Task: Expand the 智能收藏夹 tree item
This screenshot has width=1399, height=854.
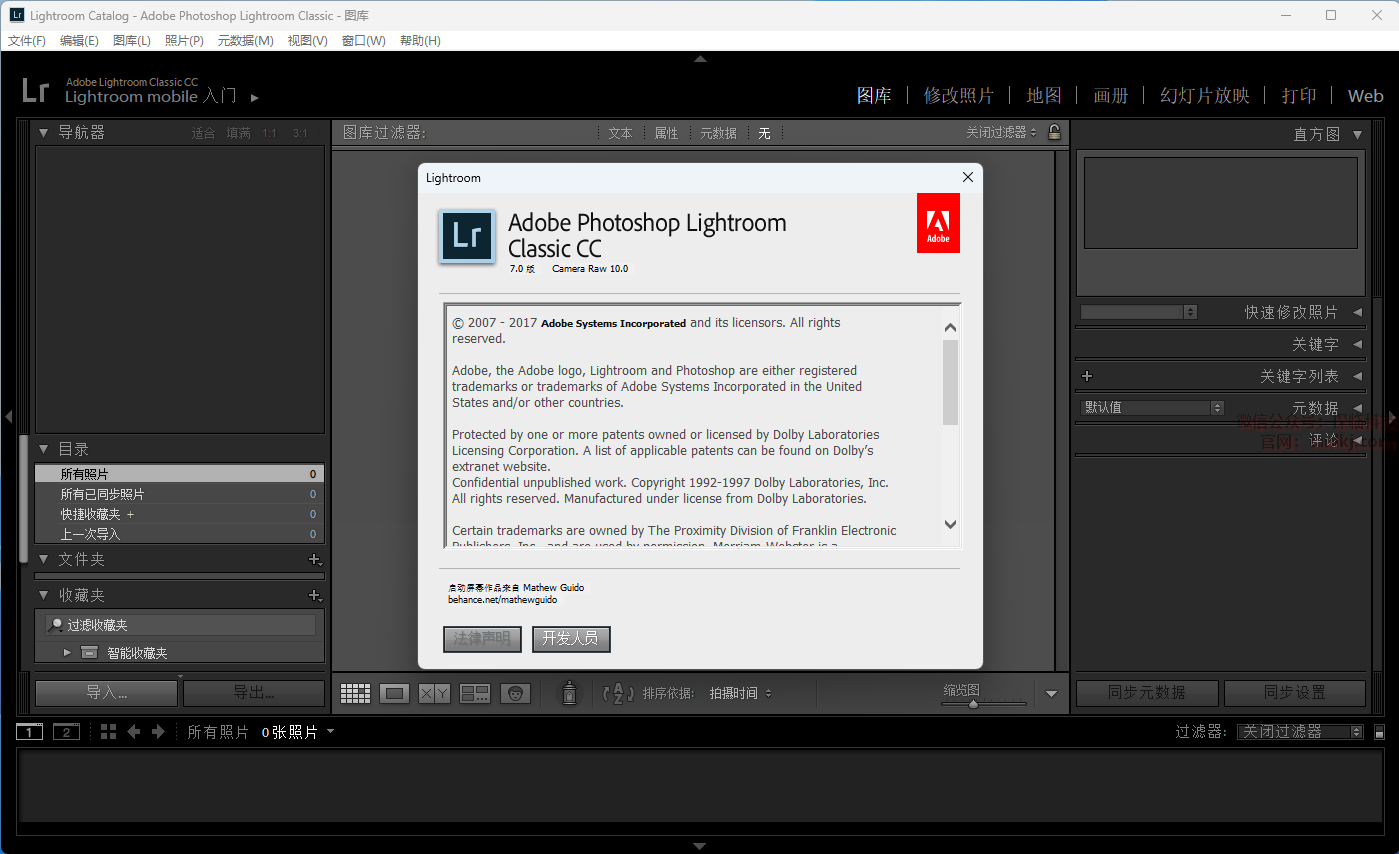Action: [x=67, y=653]
